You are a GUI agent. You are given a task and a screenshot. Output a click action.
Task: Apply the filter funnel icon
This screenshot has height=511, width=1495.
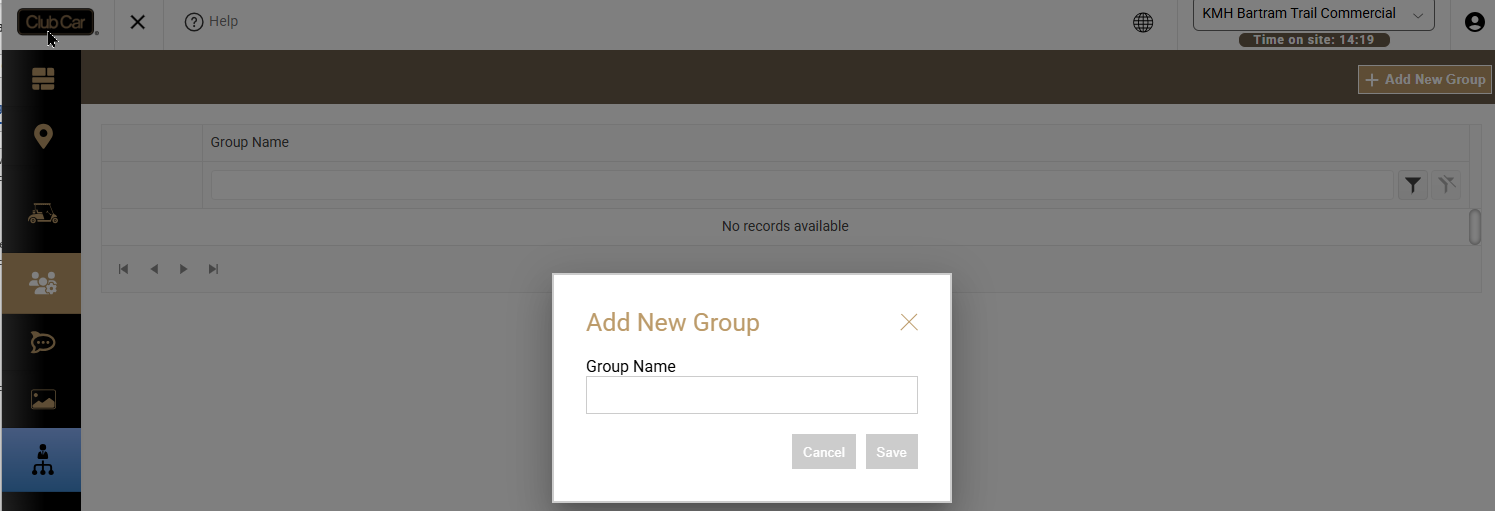point(1413,185)
